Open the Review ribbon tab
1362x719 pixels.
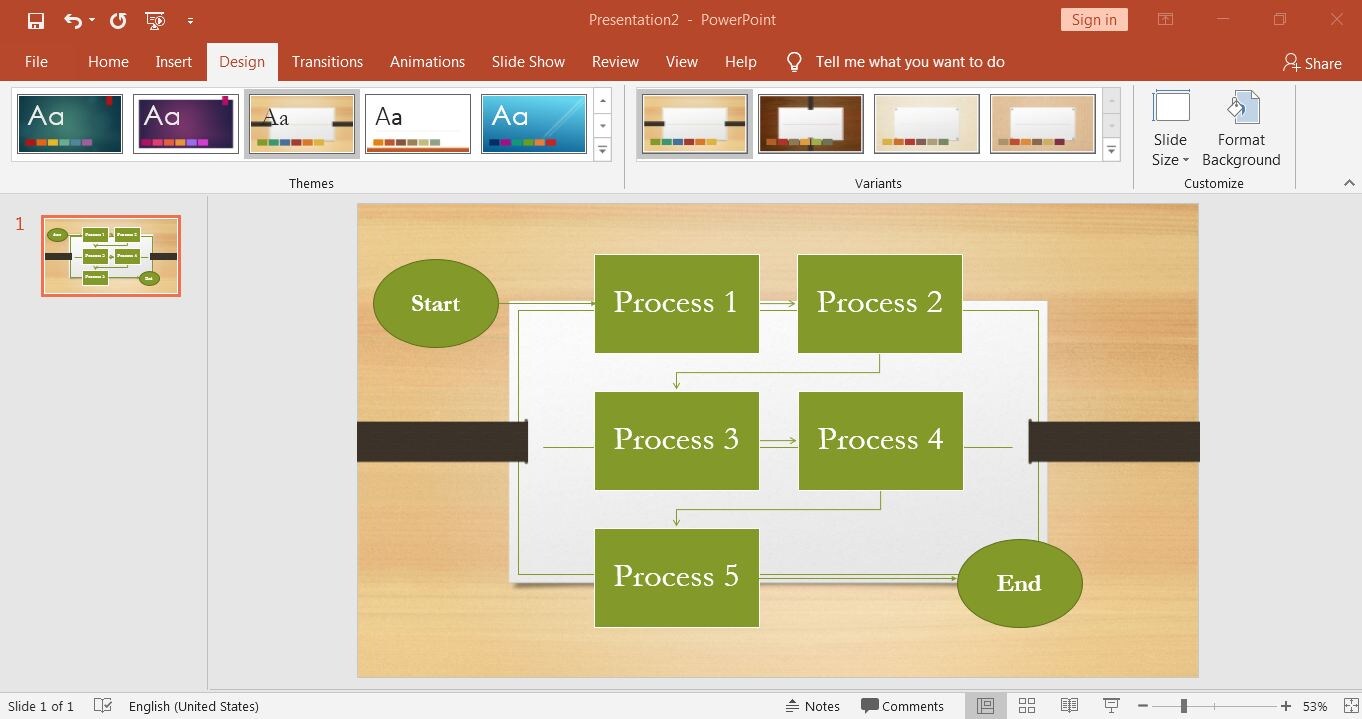point(615,61)
